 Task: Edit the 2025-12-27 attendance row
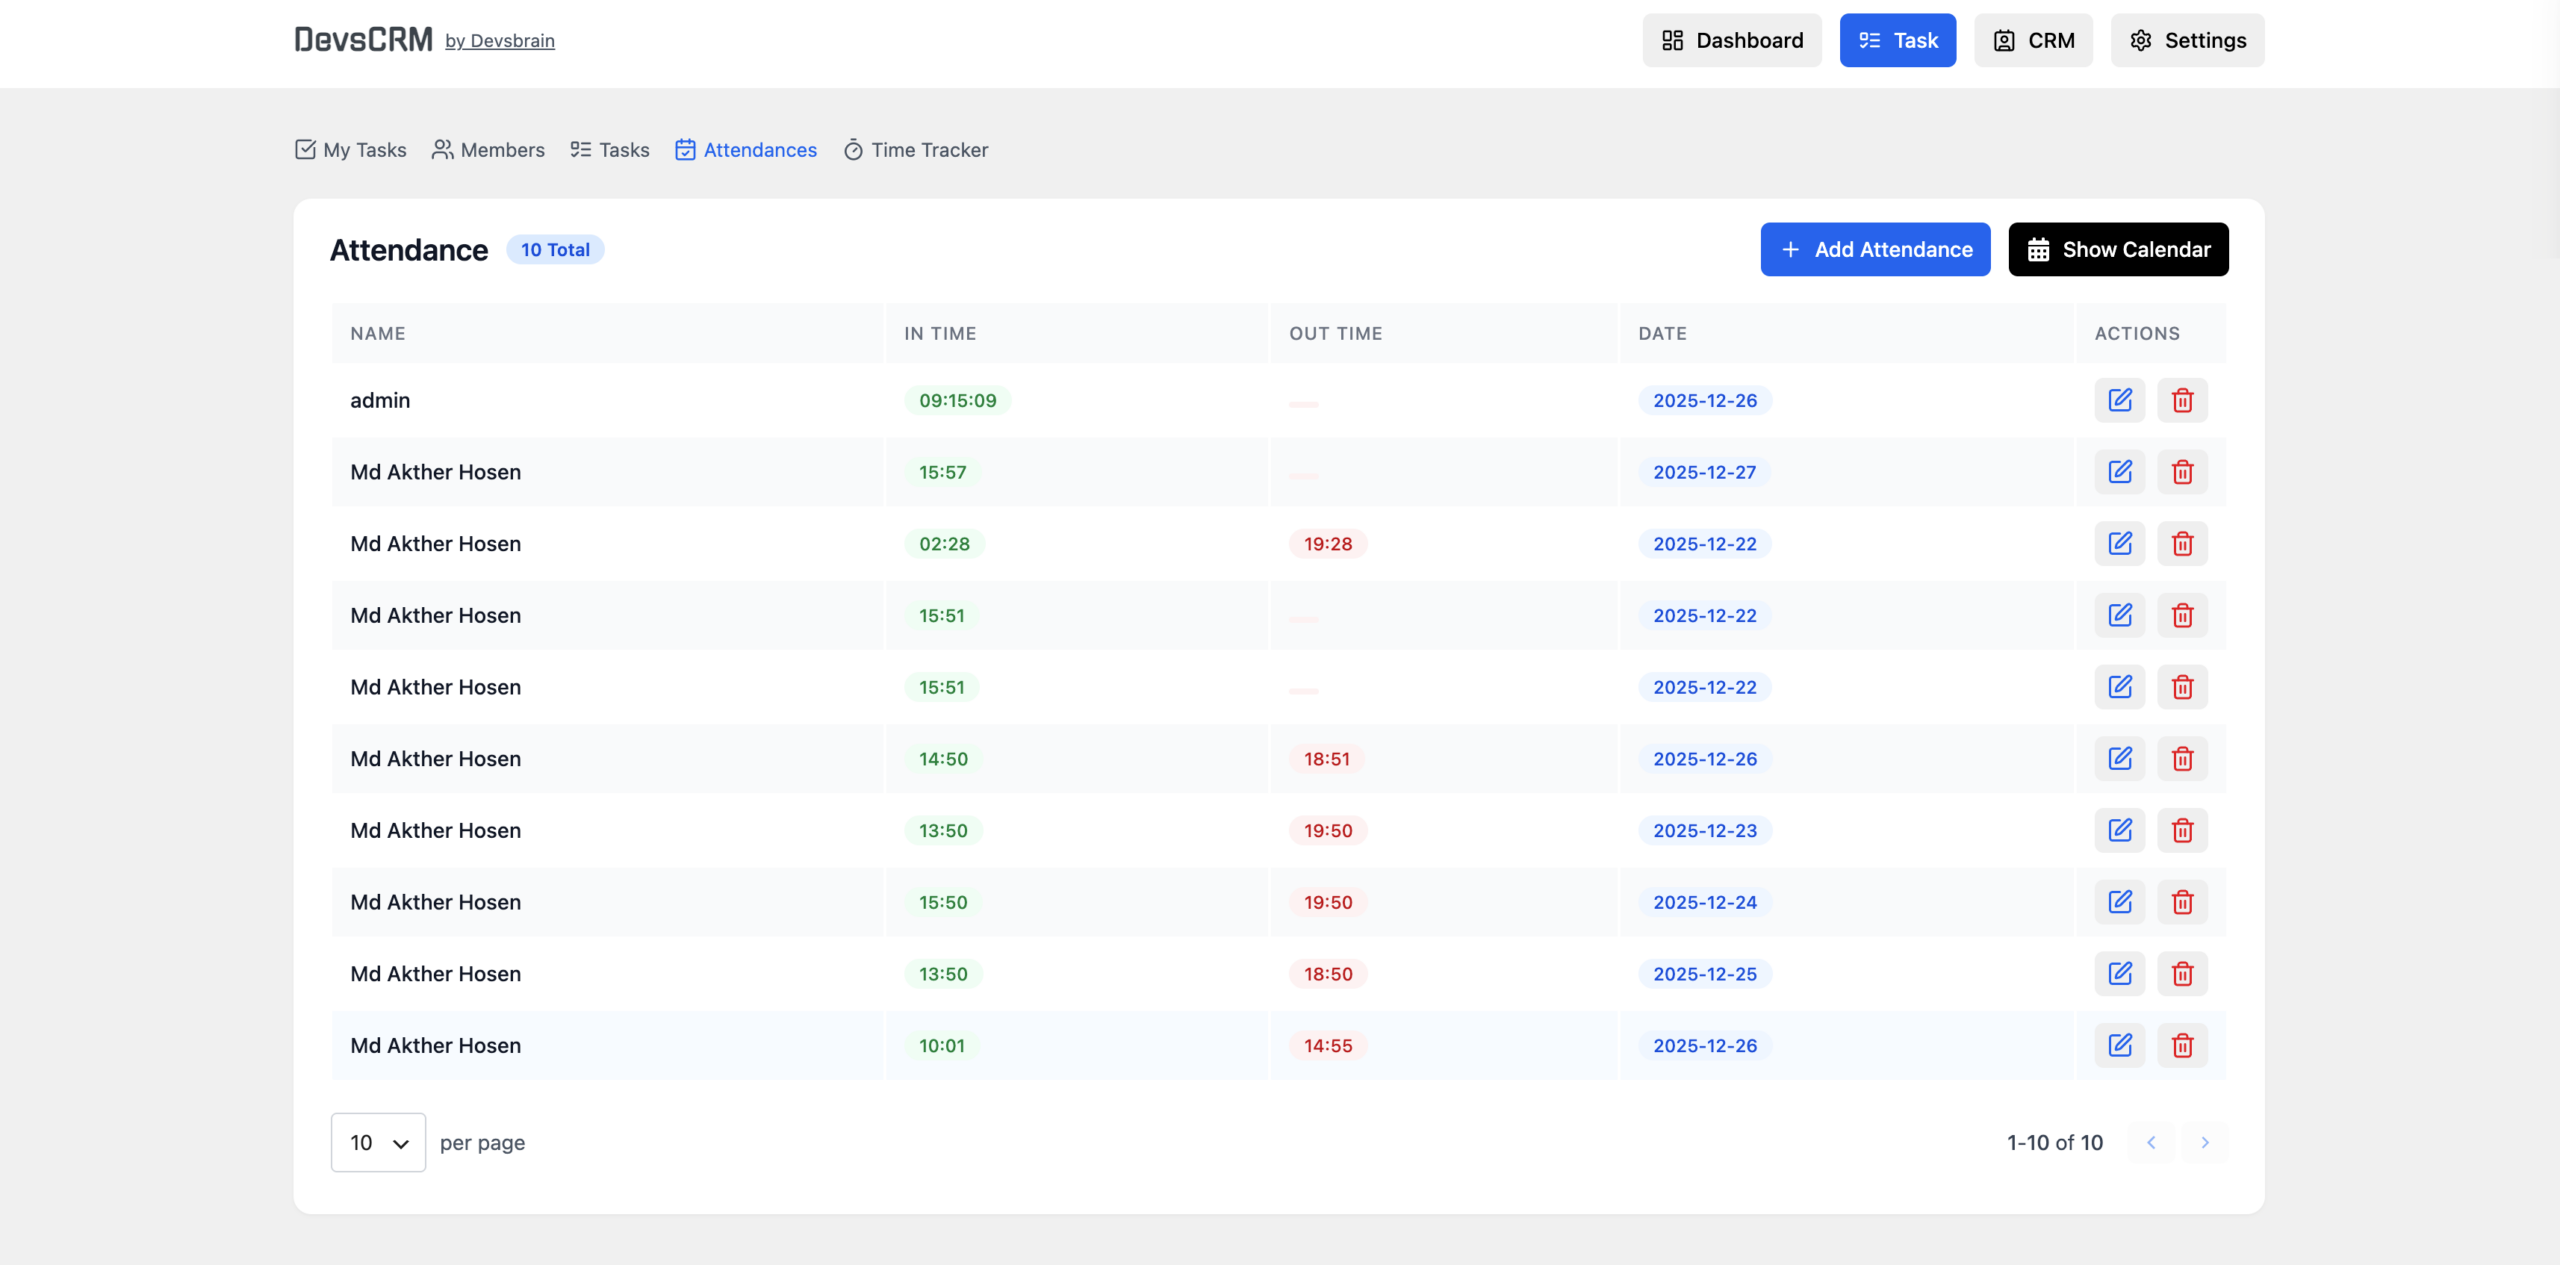[x=2120, y=472]
